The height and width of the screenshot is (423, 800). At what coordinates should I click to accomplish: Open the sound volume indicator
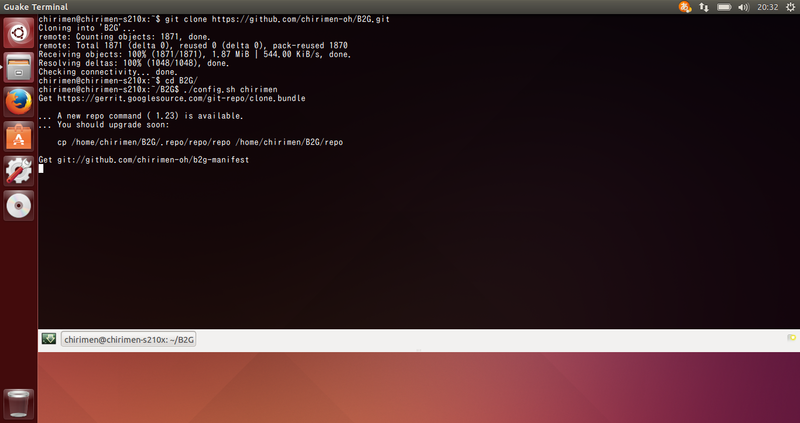pyautogui.click(x=743, y=7)
